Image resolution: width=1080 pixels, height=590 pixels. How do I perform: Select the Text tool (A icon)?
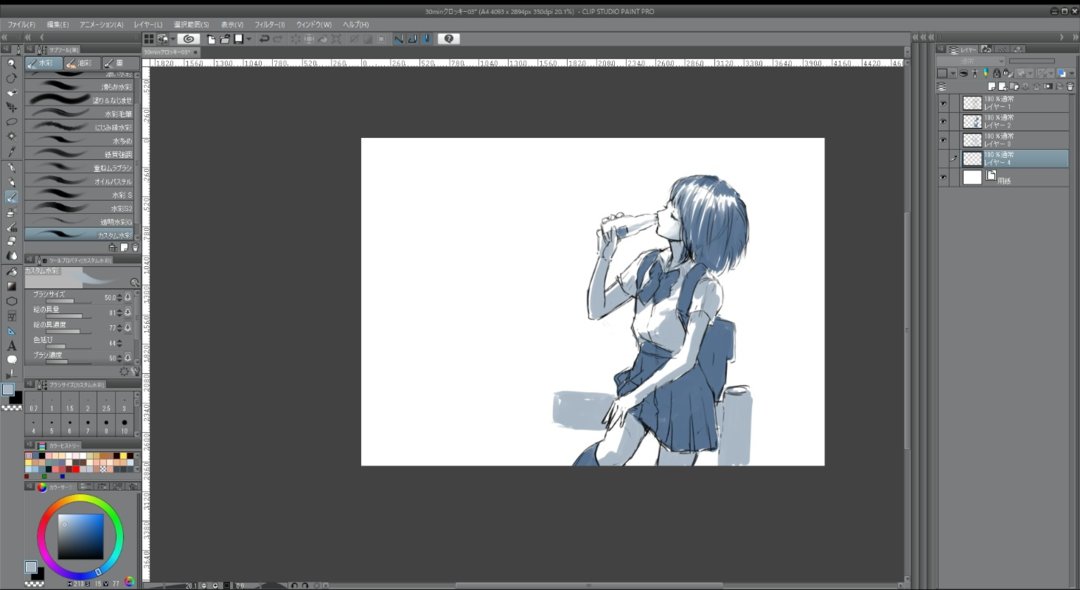click(x=11, y=346)
